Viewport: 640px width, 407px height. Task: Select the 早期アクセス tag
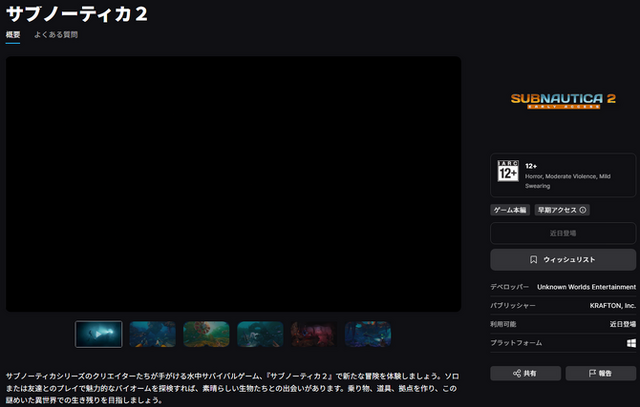557,210
